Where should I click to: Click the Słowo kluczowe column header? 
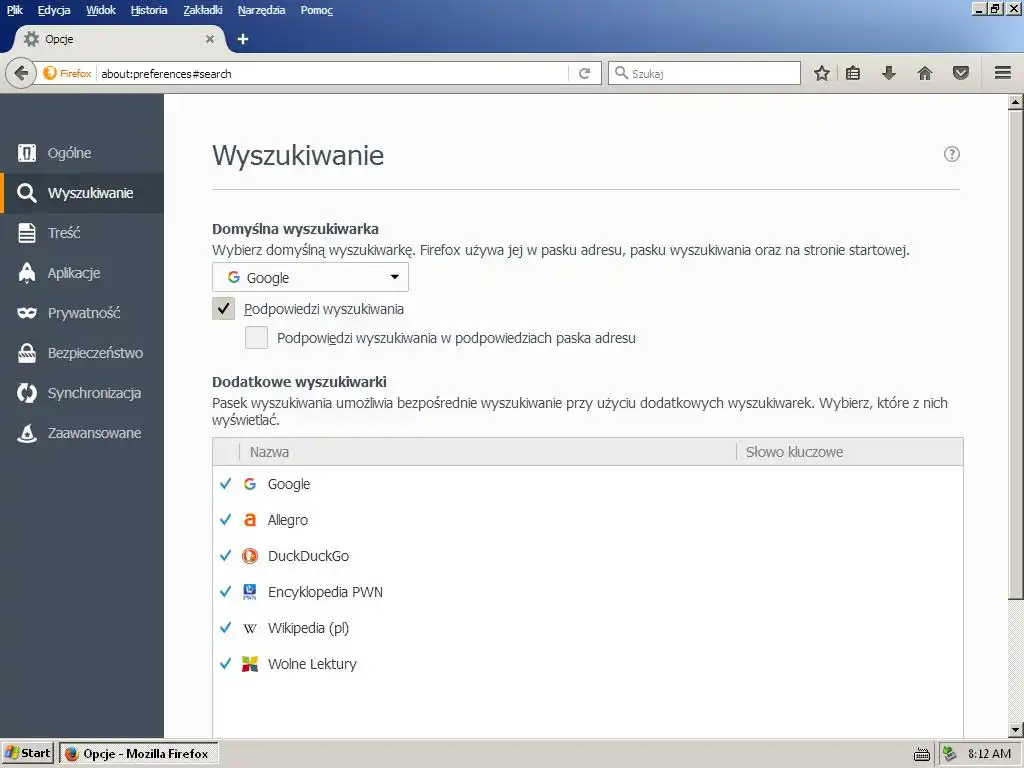(850, 452)
